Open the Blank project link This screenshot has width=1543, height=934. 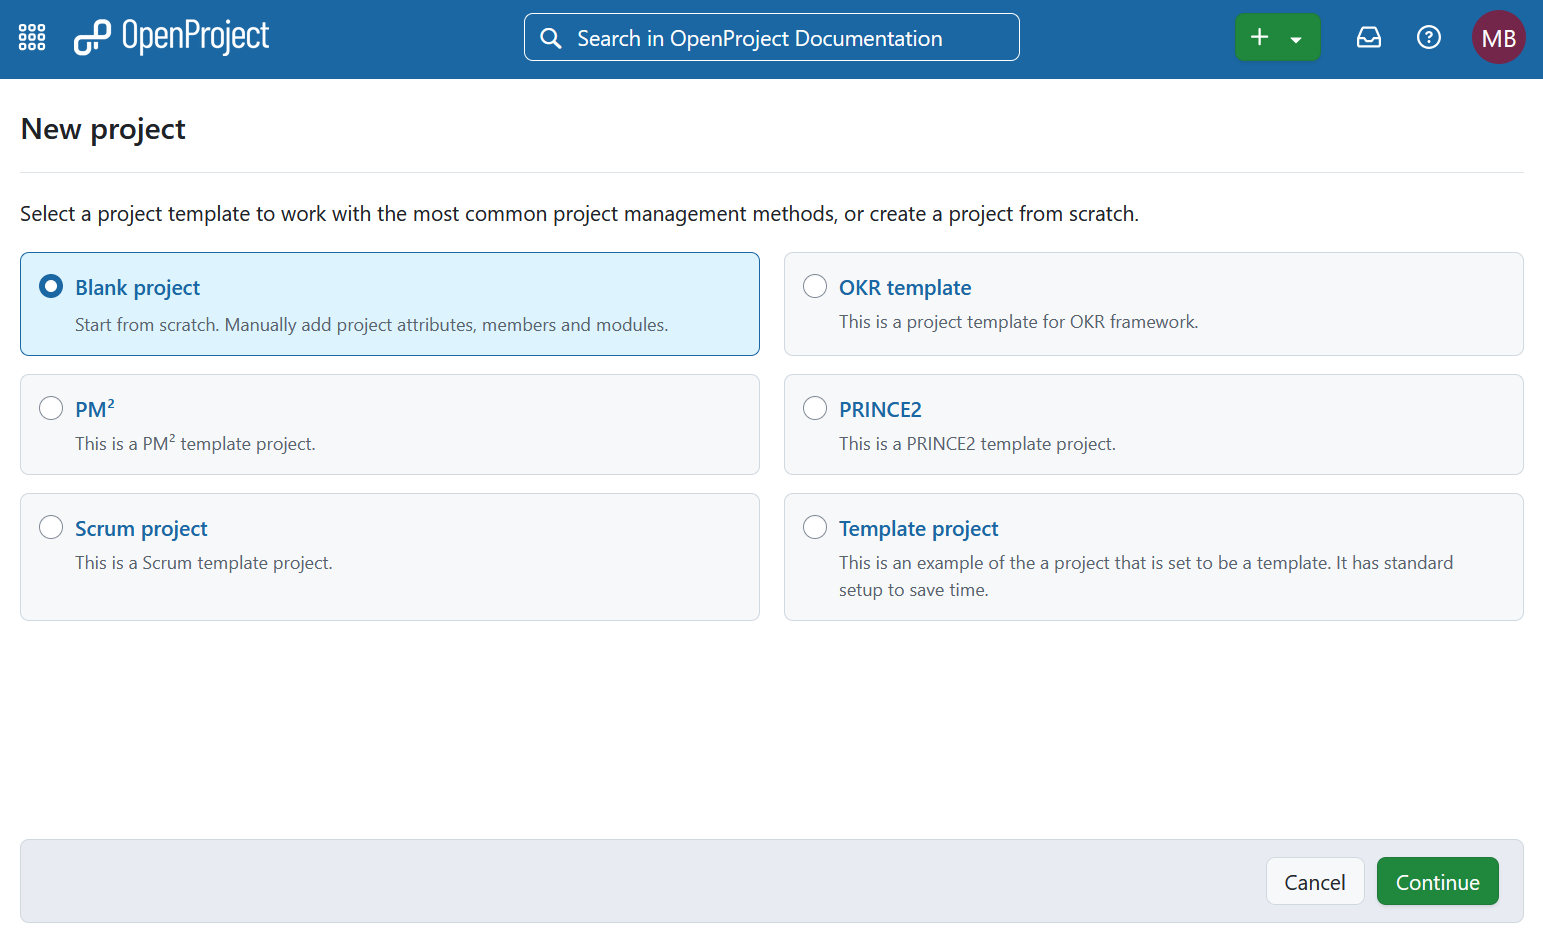point(137,287)
